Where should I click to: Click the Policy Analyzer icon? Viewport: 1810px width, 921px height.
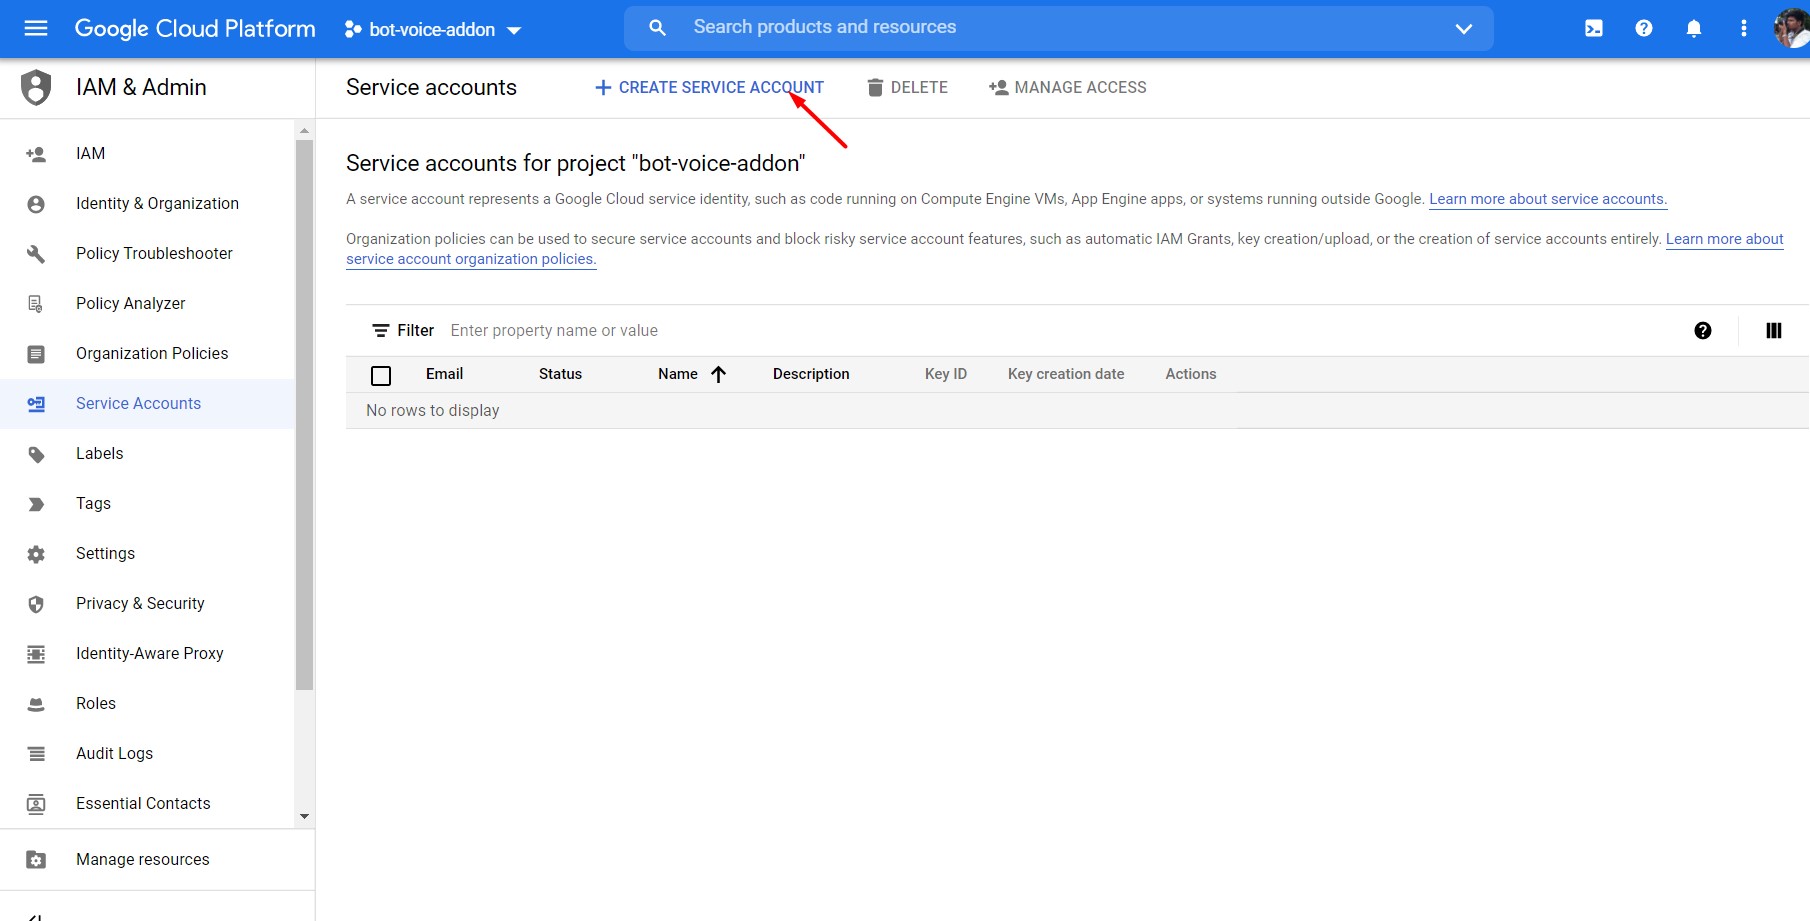pos(36,304)
